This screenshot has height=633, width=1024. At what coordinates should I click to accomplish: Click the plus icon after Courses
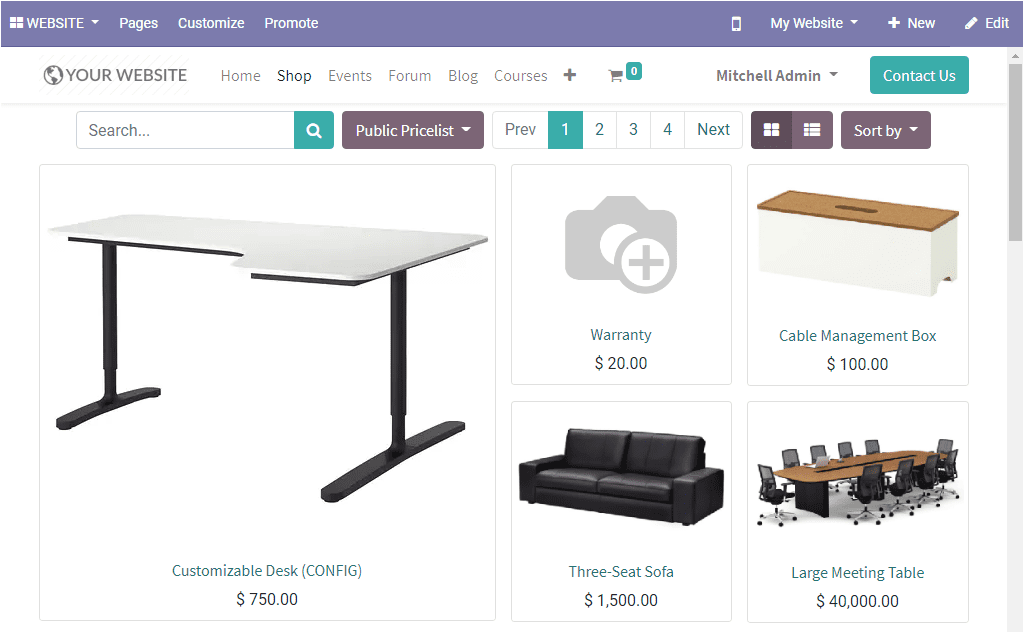coord(569,75)
